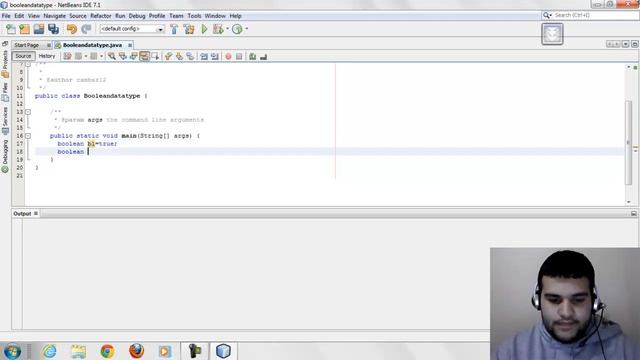
Task: Build the project with the hammer icon
Action: (x=174, y=29)
